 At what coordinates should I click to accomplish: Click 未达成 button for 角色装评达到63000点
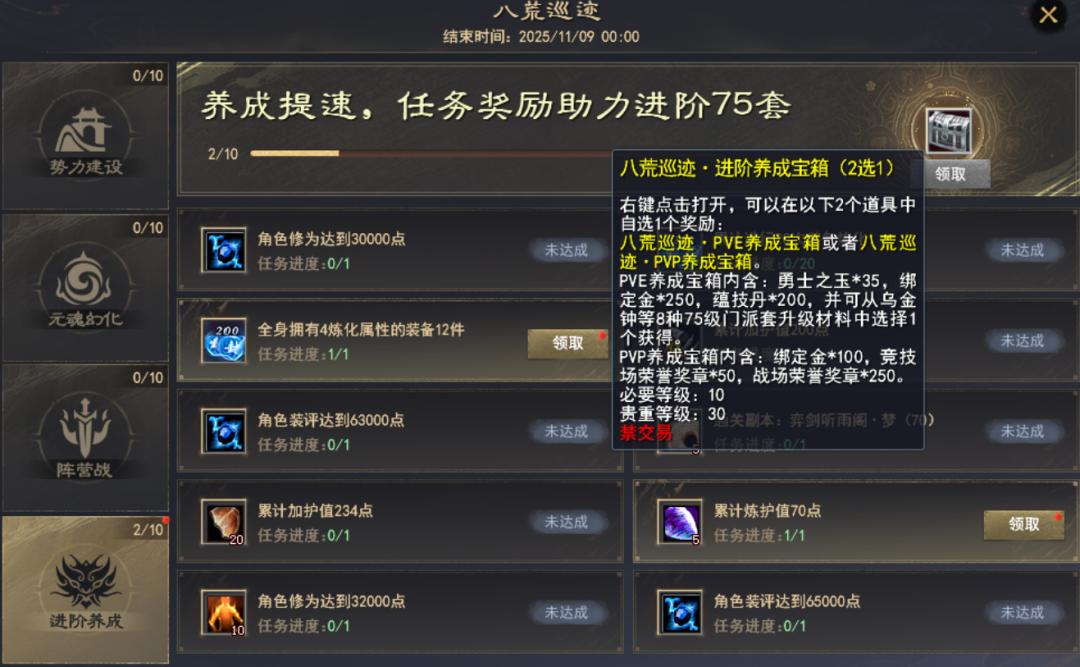tap(567, 431)
